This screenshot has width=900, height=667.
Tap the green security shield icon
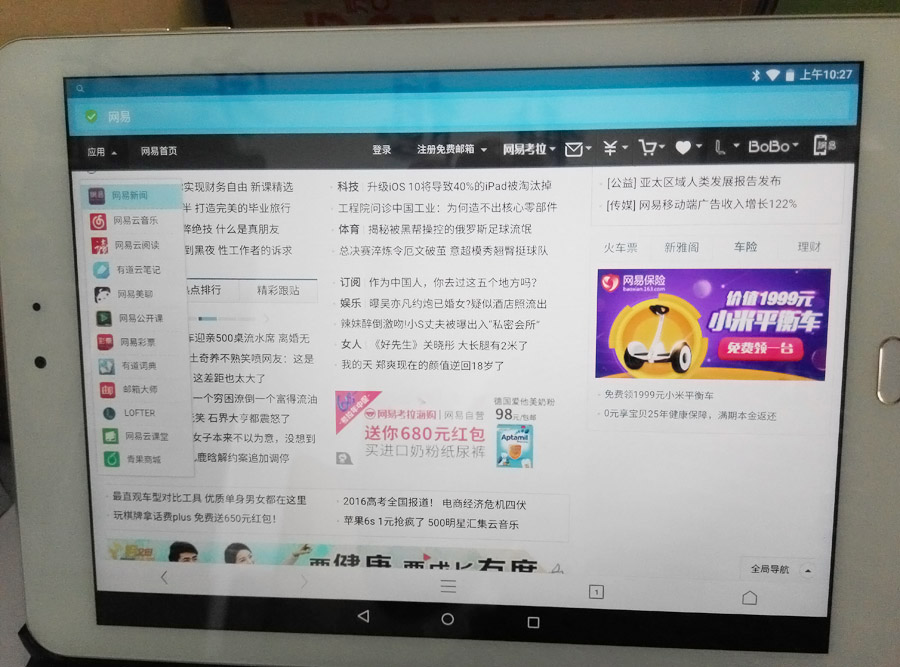pos(91,117)
